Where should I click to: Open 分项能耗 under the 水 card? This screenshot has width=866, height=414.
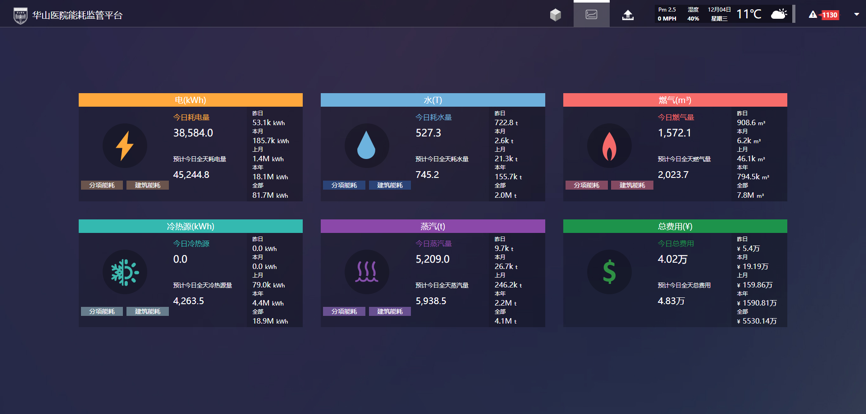click(344, 185)
